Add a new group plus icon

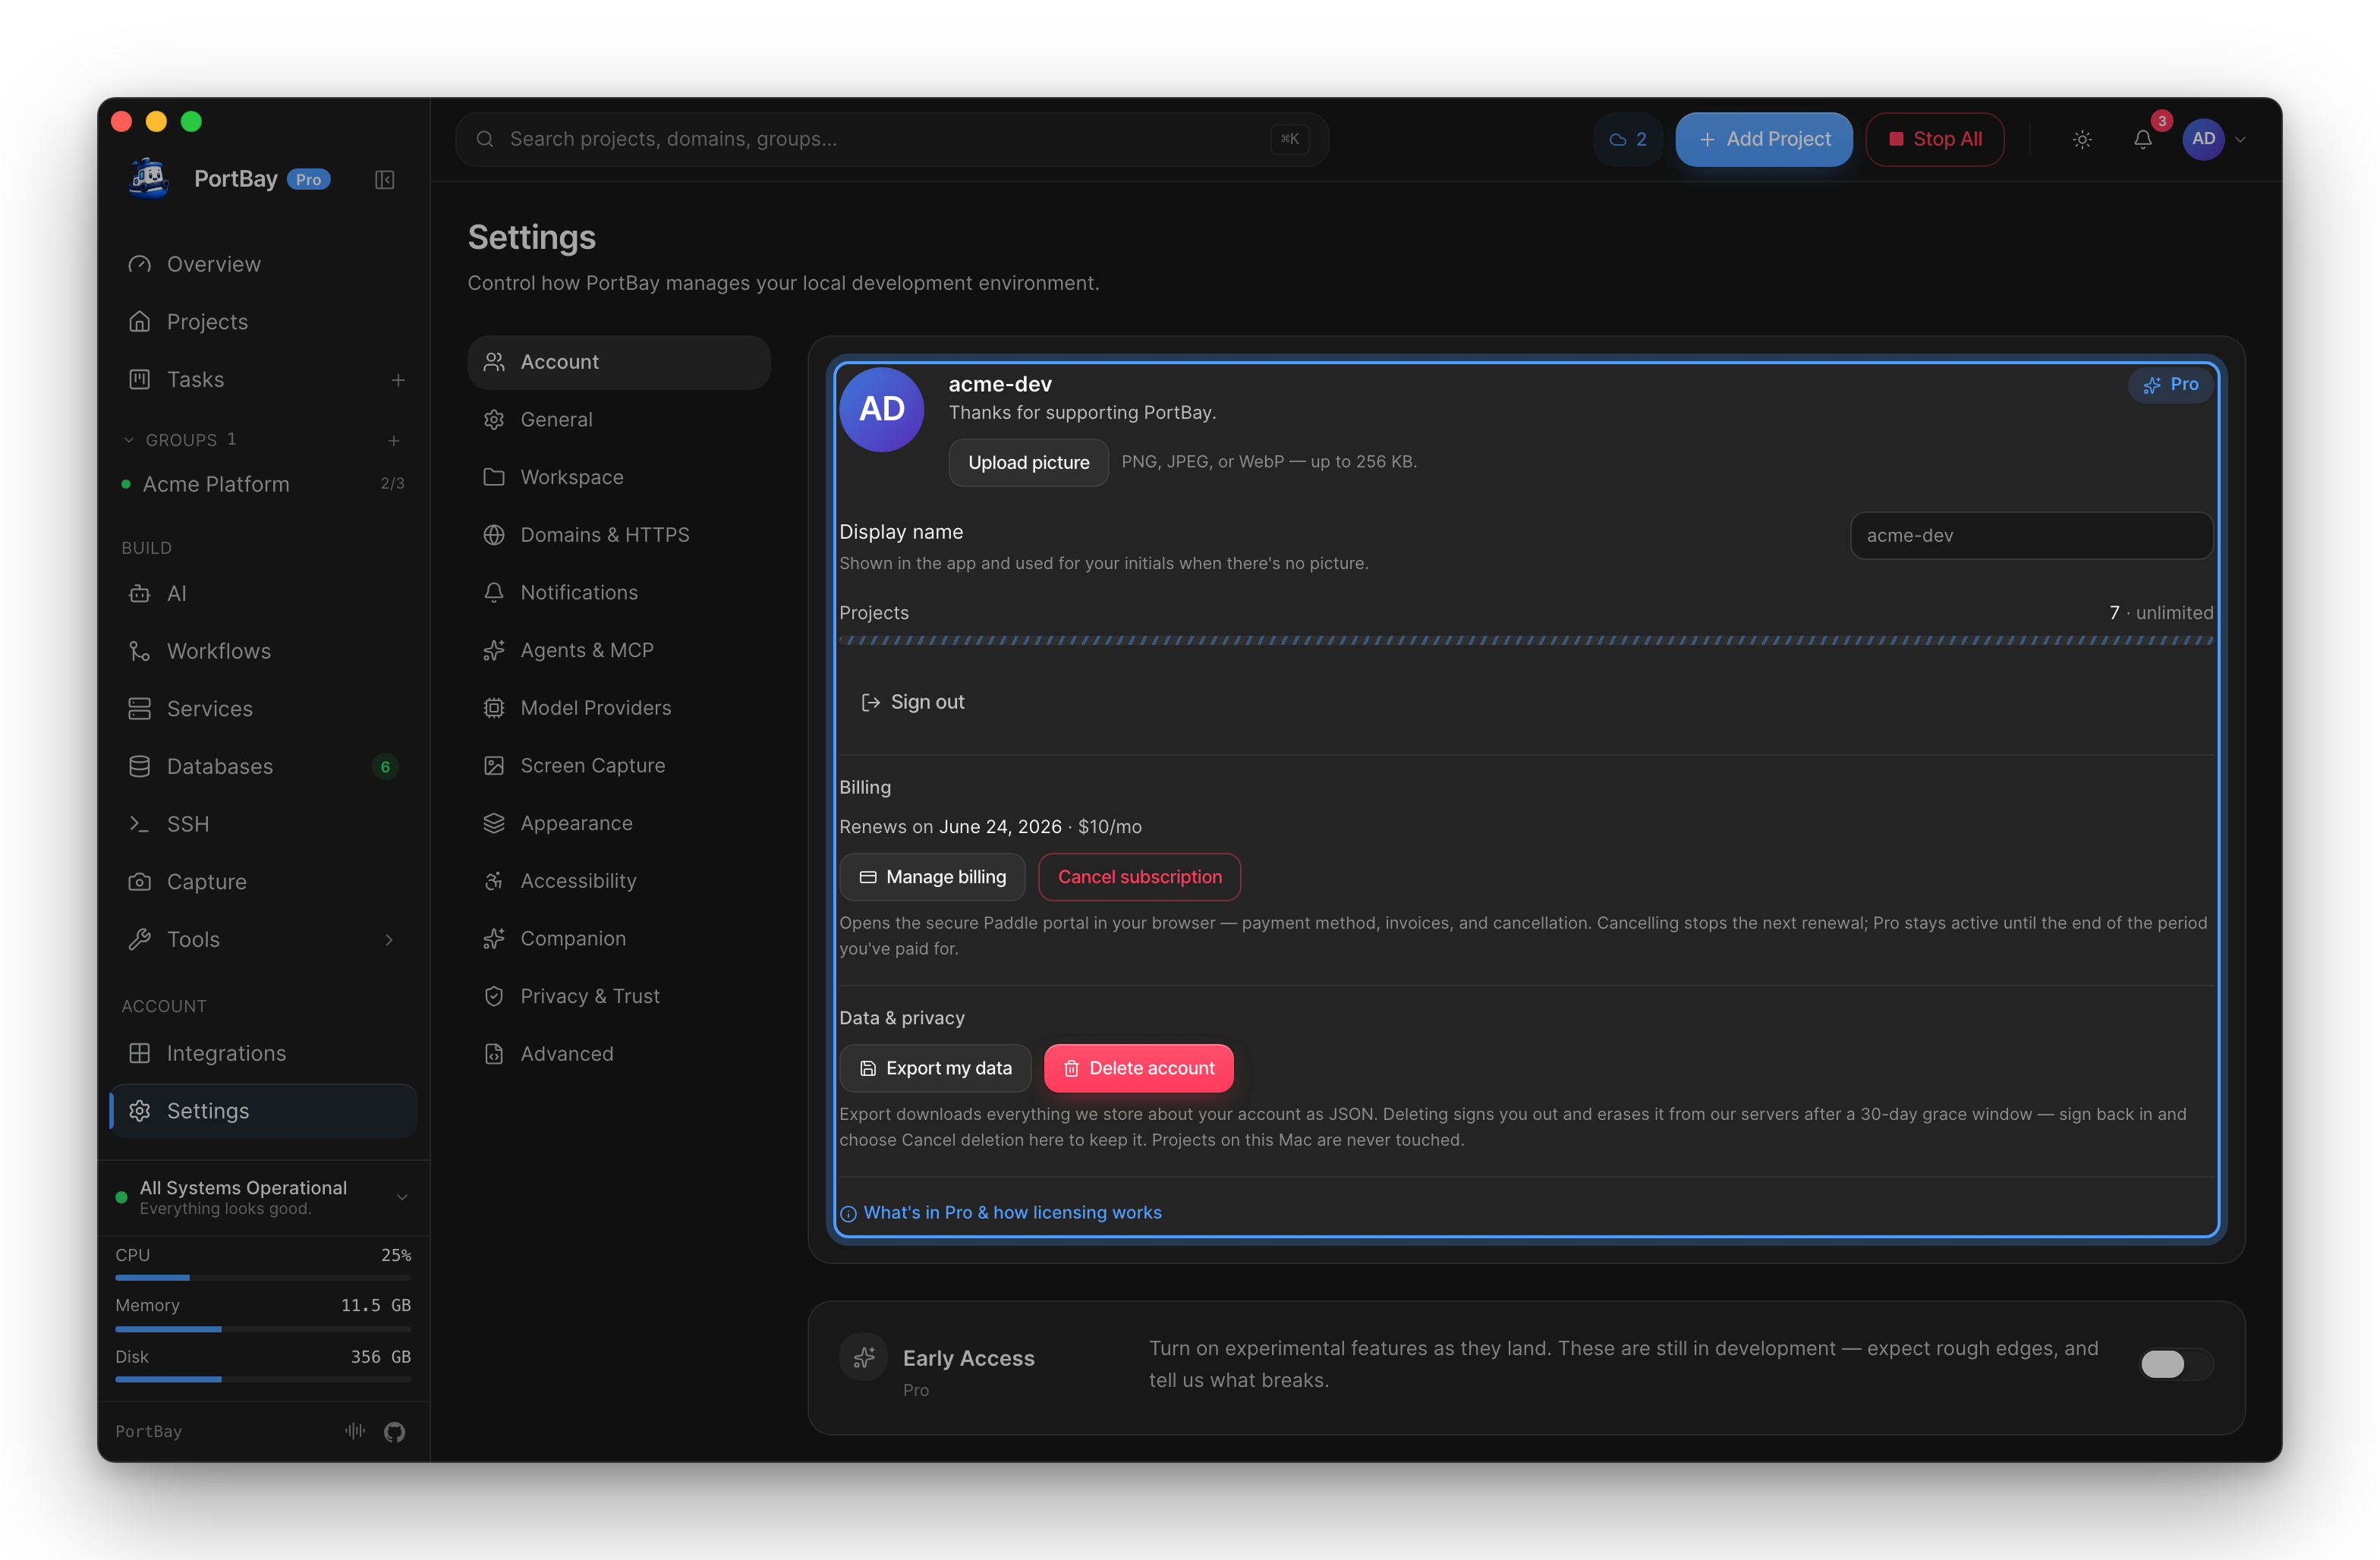pyautogui.click(x=394, y=440)
